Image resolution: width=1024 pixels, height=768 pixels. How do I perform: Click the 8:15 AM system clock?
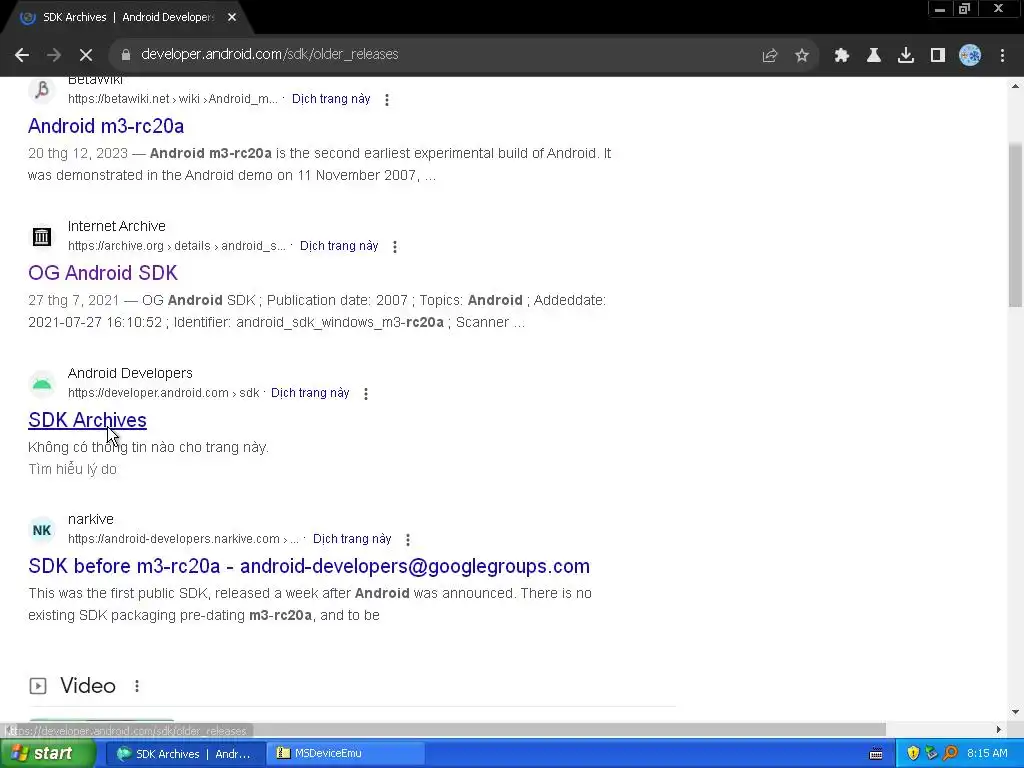987,754
